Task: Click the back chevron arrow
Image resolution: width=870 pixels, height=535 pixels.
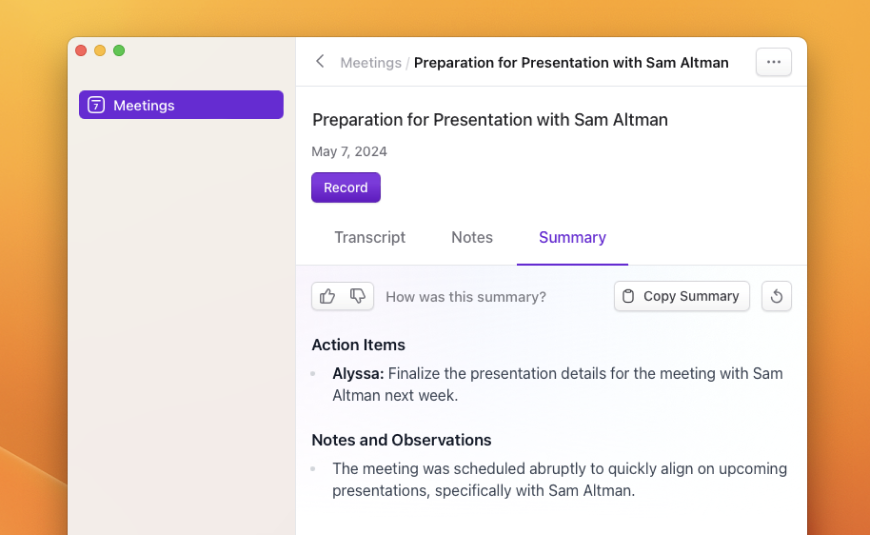Action: coord(320,62)
